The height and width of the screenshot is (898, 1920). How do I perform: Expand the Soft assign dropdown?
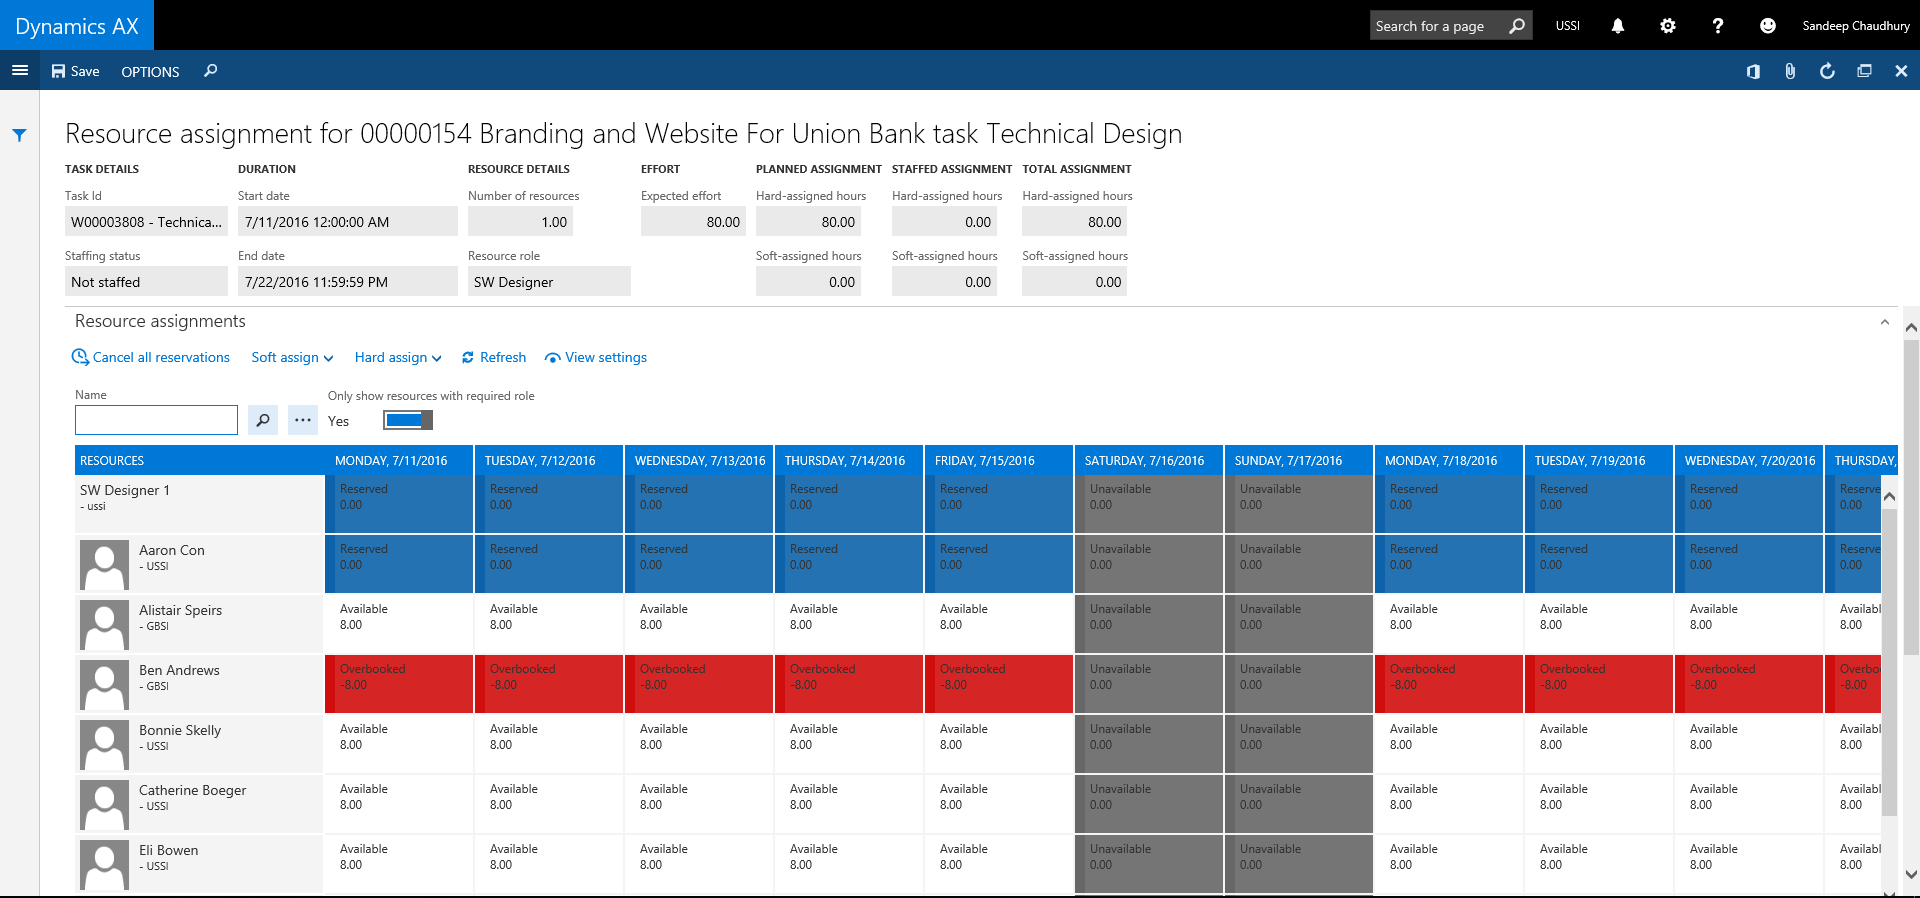[x=292, y=358]
